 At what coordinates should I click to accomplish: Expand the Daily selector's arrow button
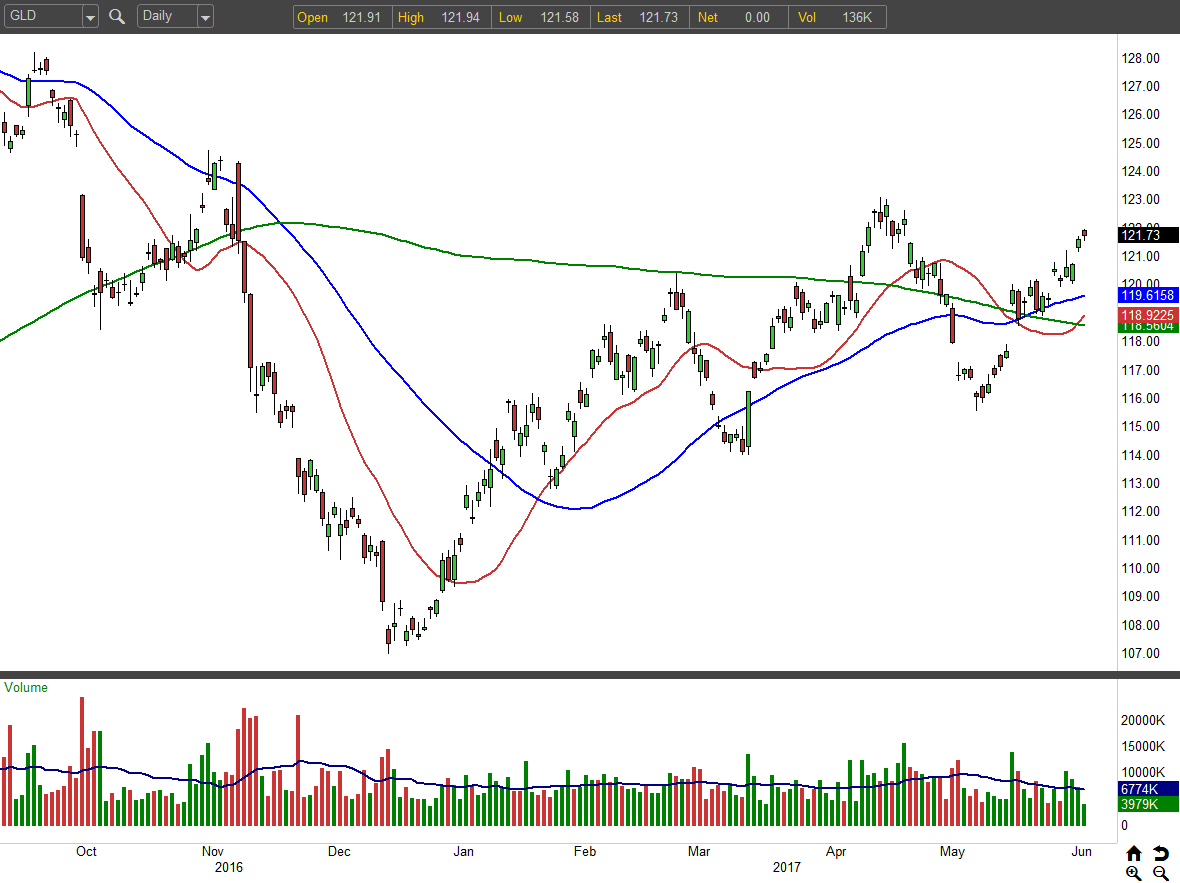[206, 16]
